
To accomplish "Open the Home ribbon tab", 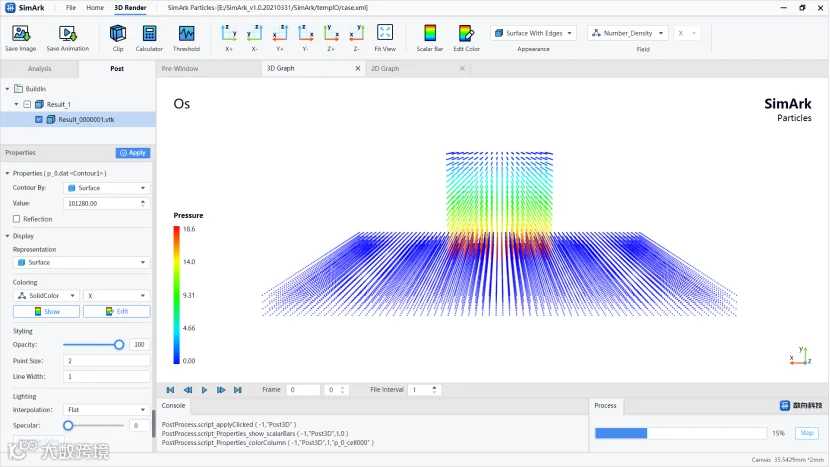I will click(x=95, y=7).
